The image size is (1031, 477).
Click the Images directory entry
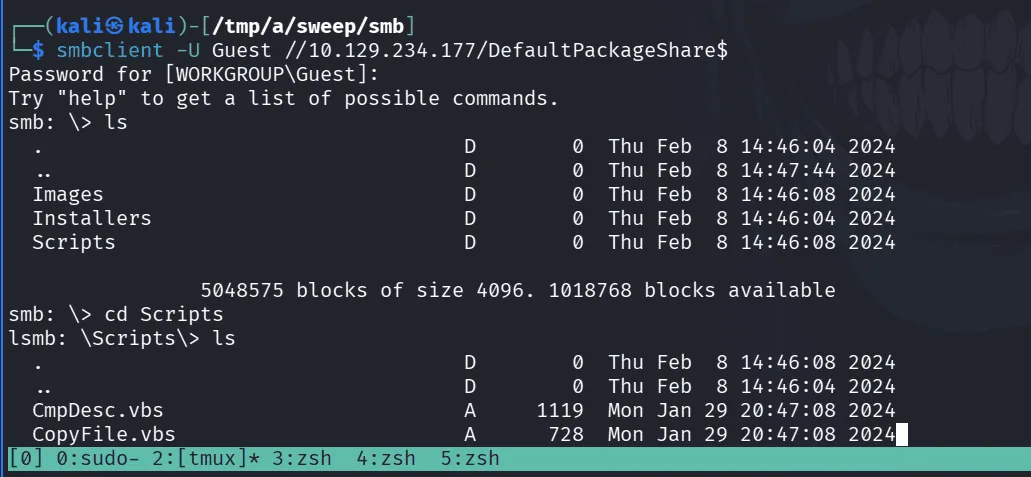pyautogui.click(x=68, y=195)
